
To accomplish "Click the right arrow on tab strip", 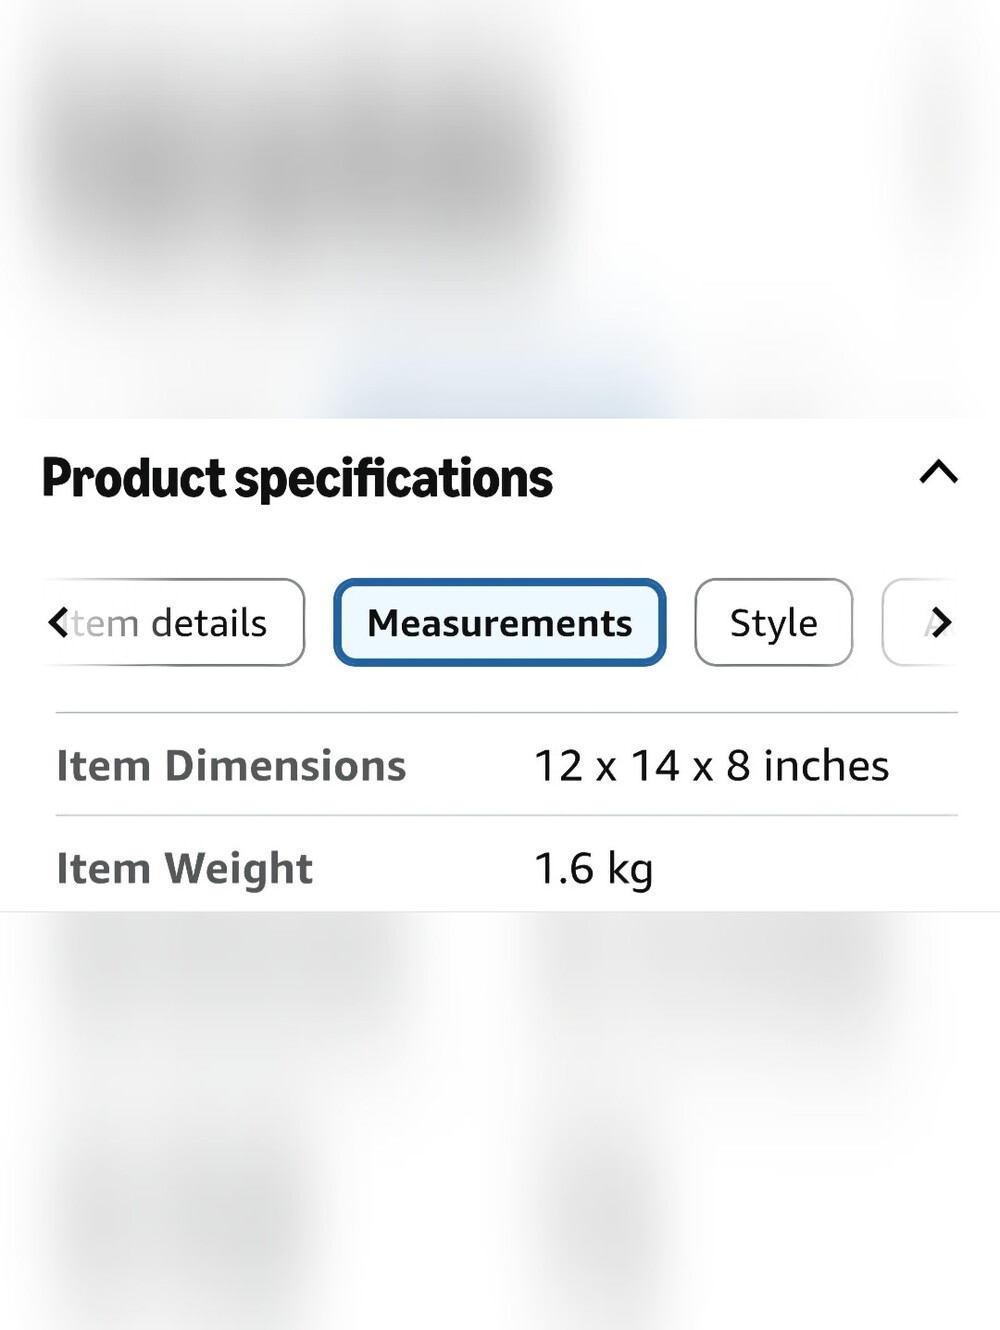I will [941, 622].
